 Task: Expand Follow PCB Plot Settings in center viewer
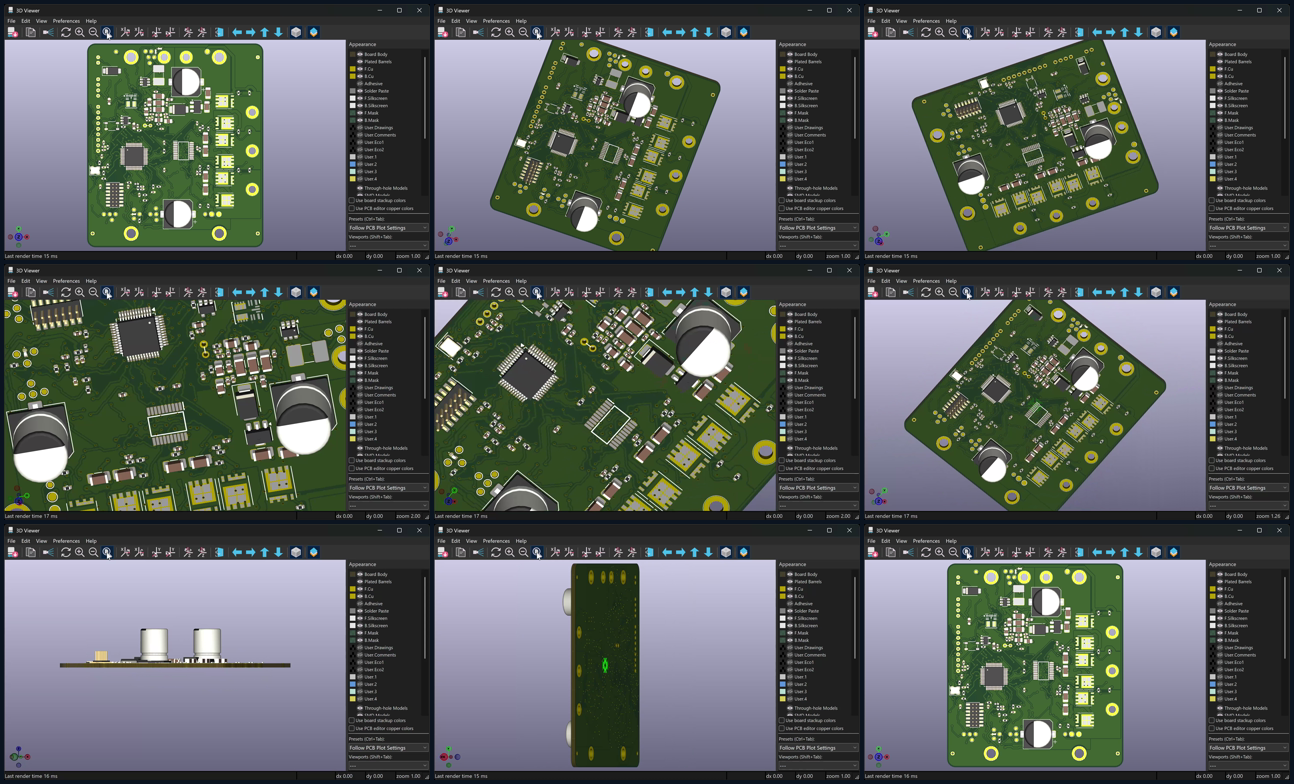pyautogui.click(x=818, y=488)
